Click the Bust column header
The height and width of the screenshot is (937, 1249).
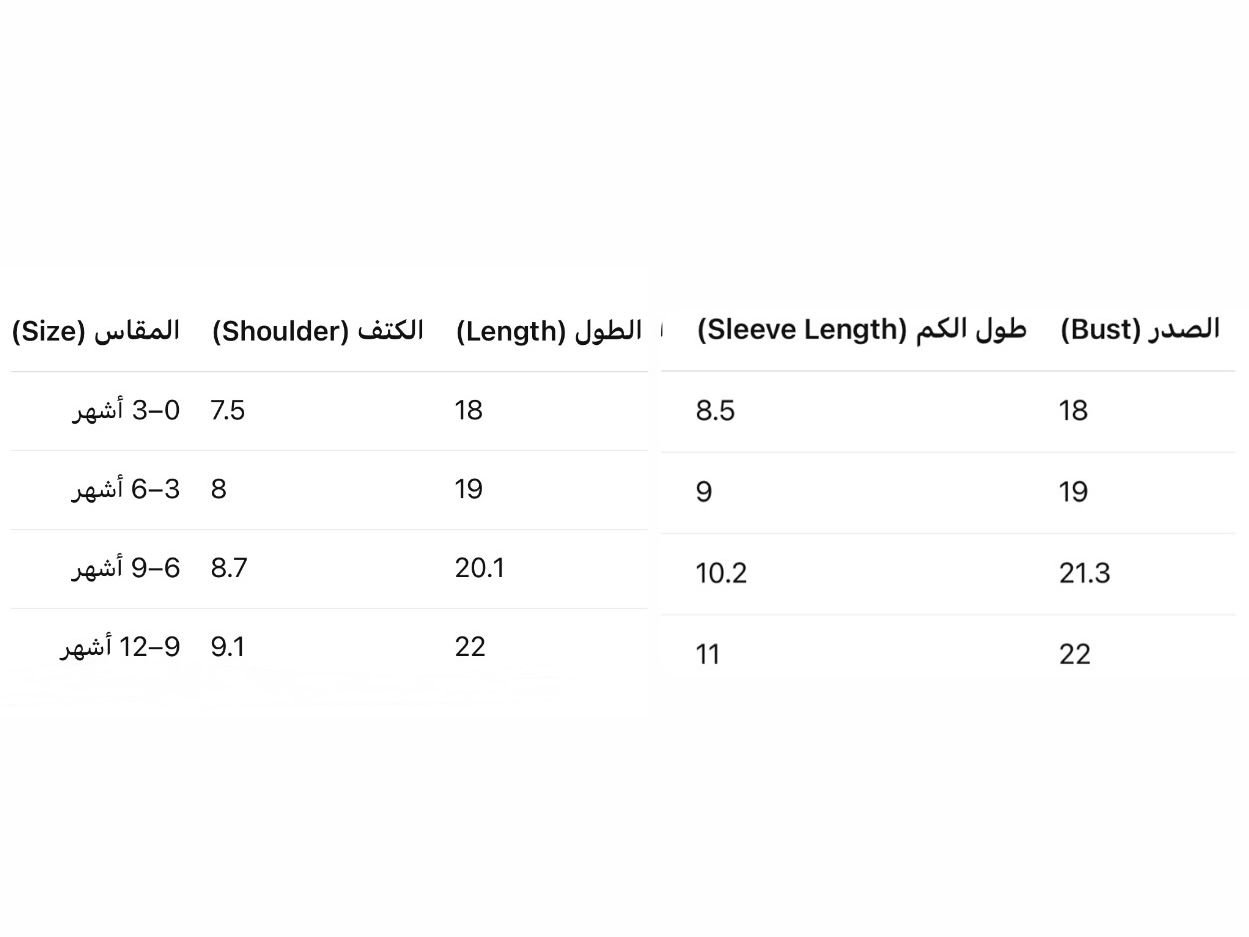[1139, 330]
